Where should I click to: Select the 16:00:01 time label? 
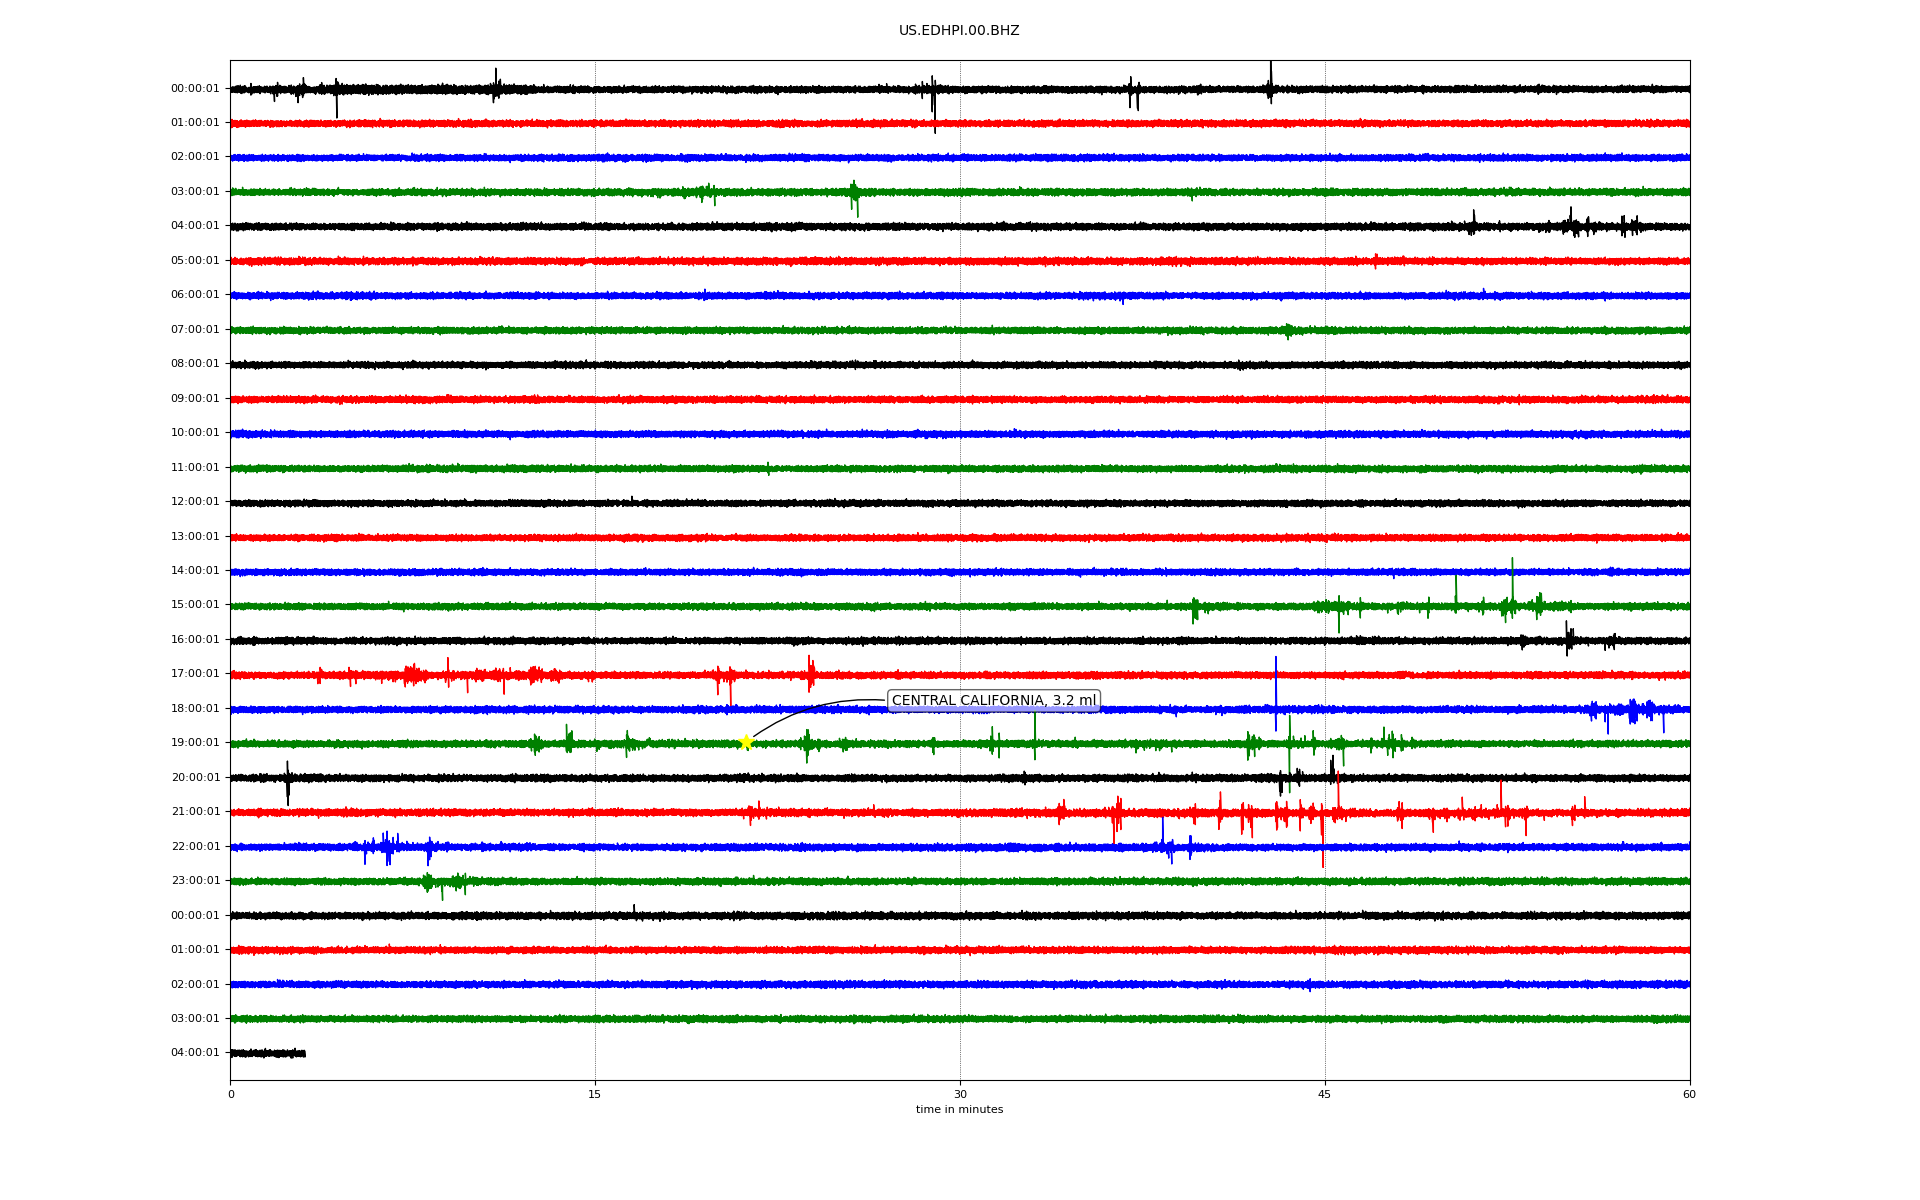[195, 640]
